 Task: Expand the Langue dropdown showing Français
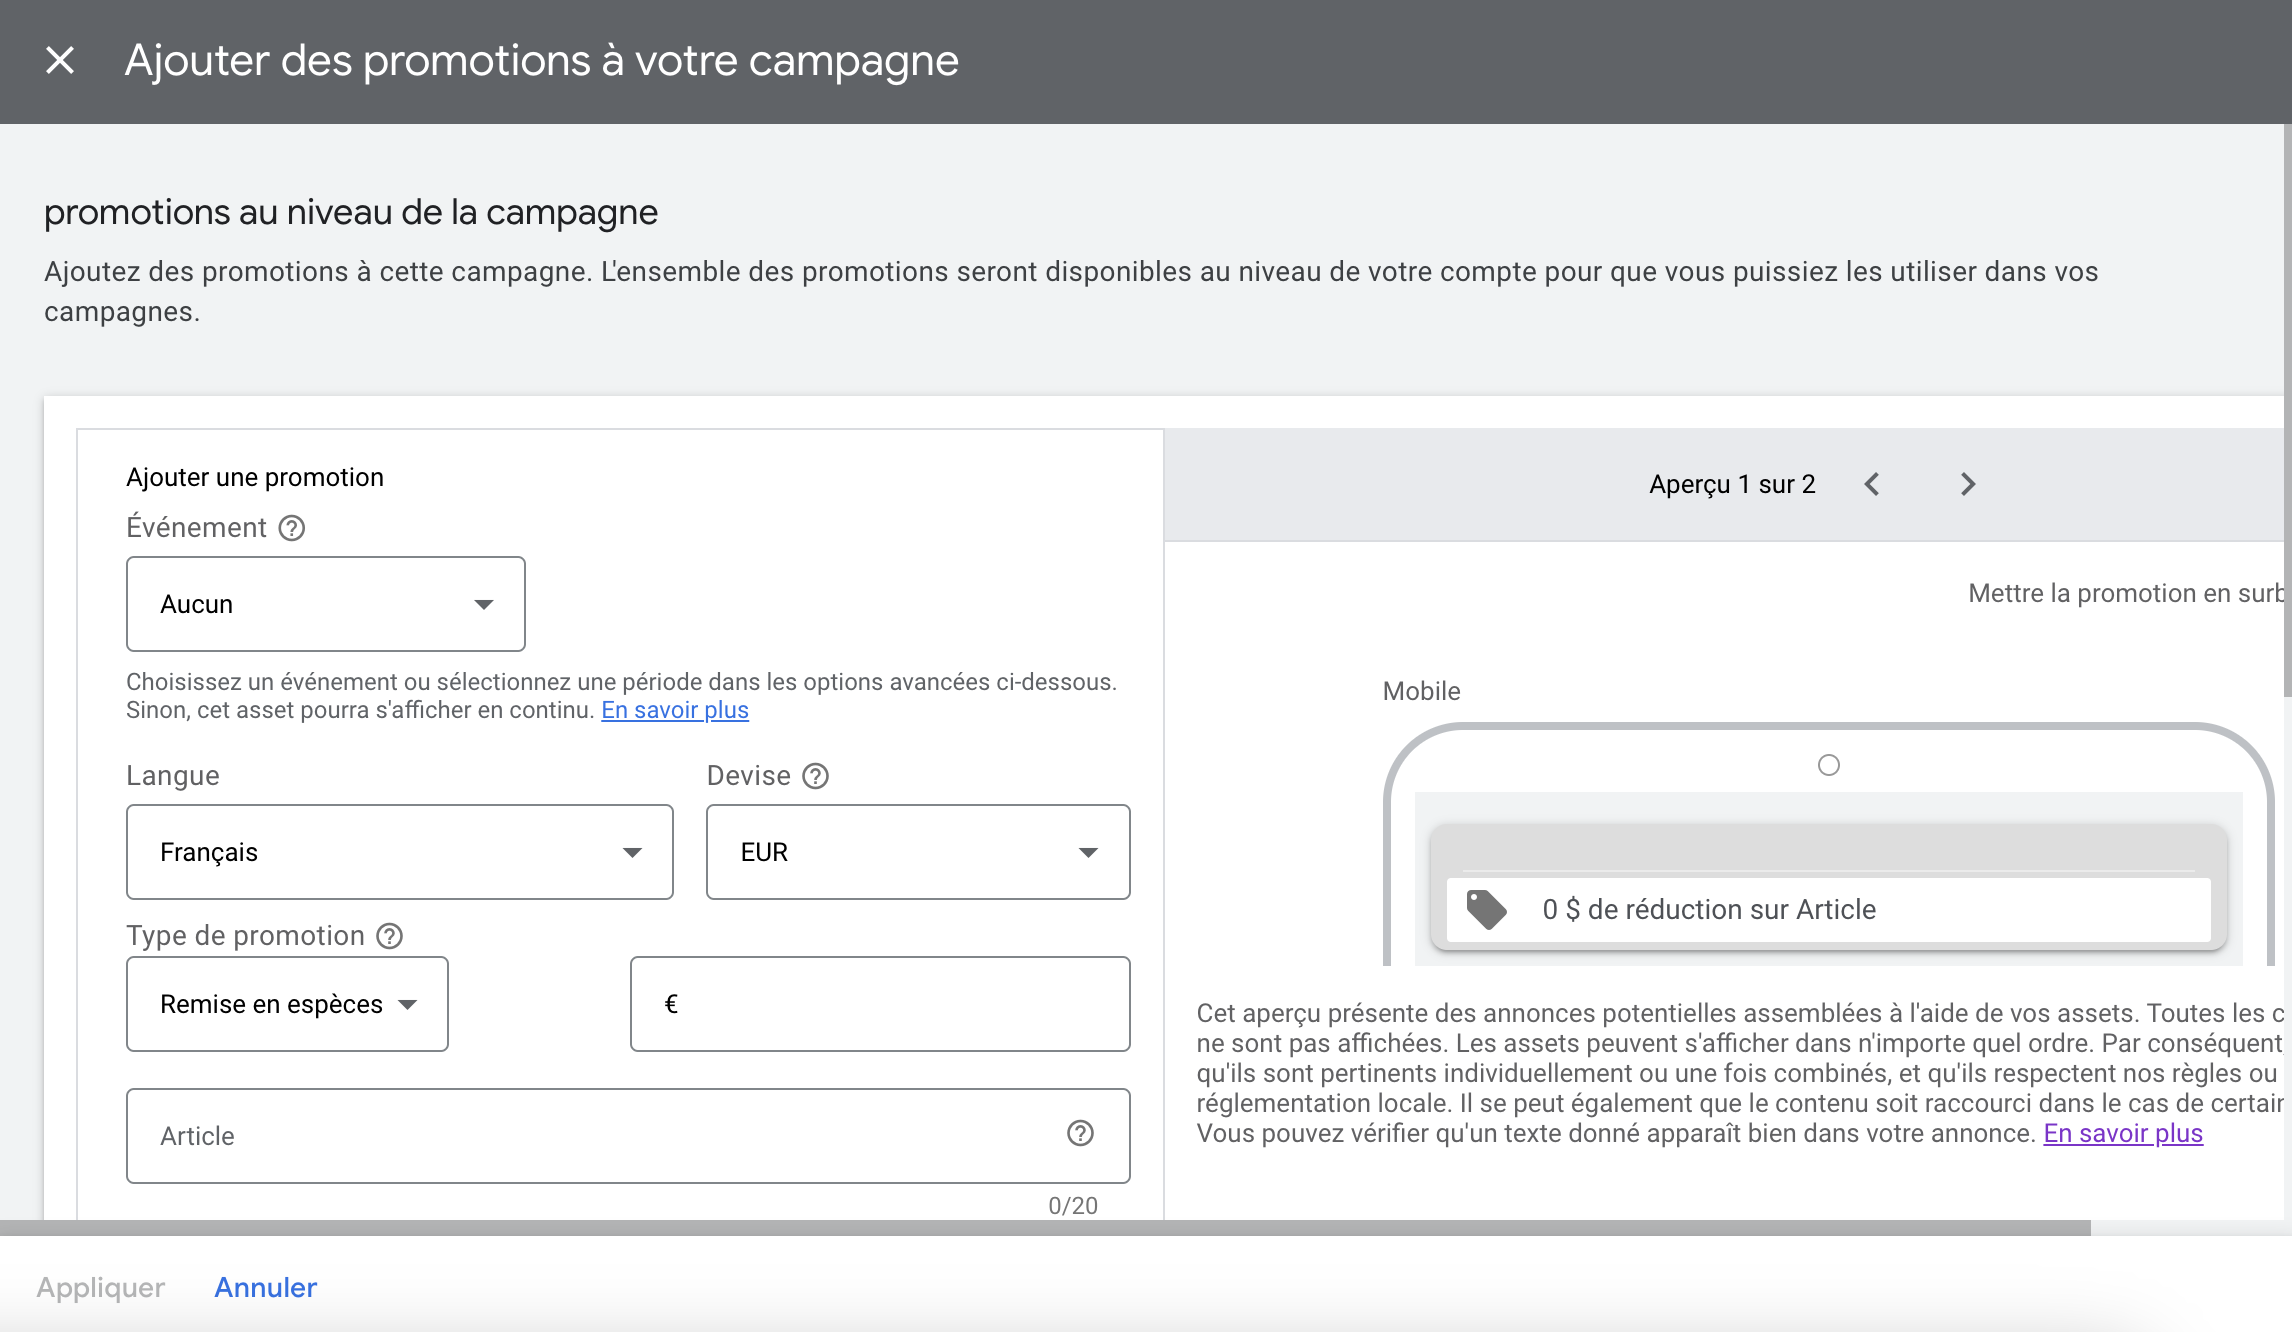coord(399,852)
